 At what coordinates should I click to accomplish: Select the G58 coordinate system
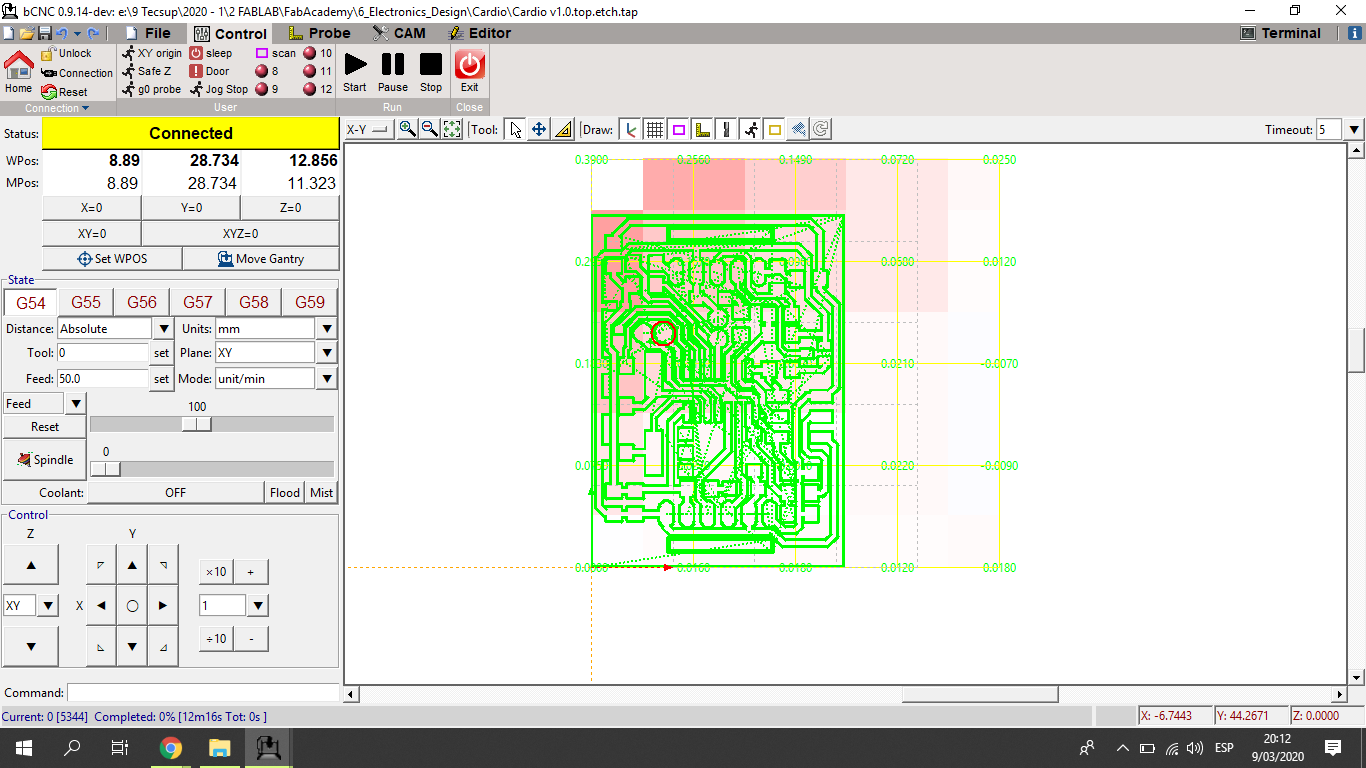pyautogui.click(x=254, y=302)
